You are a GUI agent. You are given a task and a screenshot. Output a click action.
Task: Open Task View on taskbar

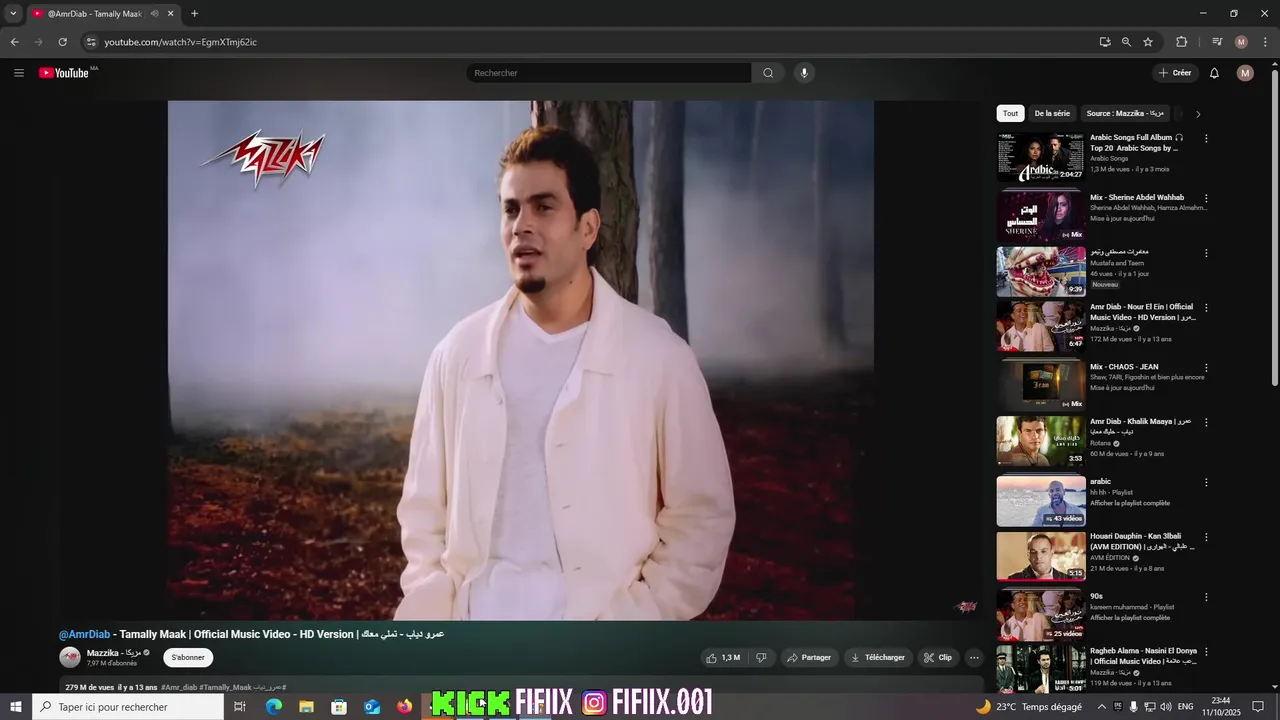point(240,706)
